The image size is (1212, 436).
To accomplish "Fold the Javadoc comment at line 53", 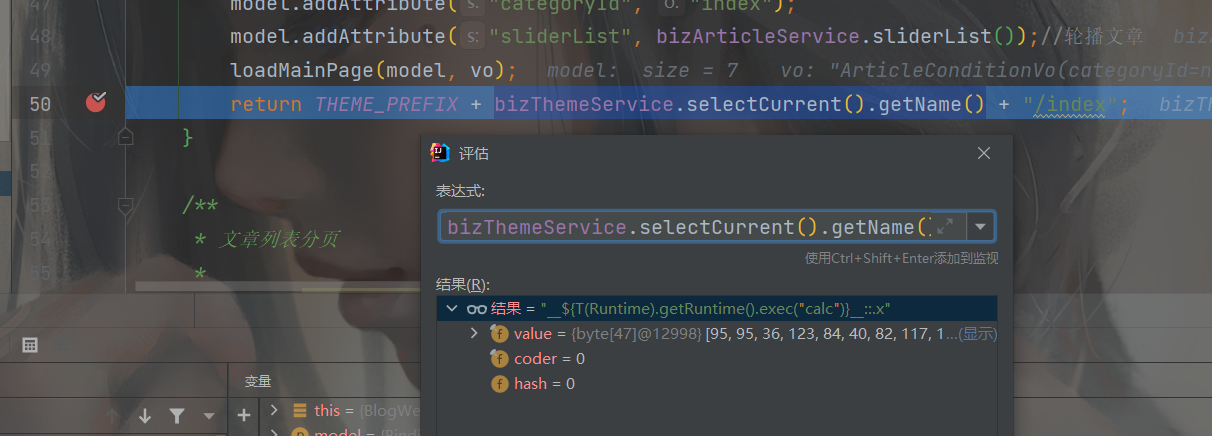I will click(125, 205).
